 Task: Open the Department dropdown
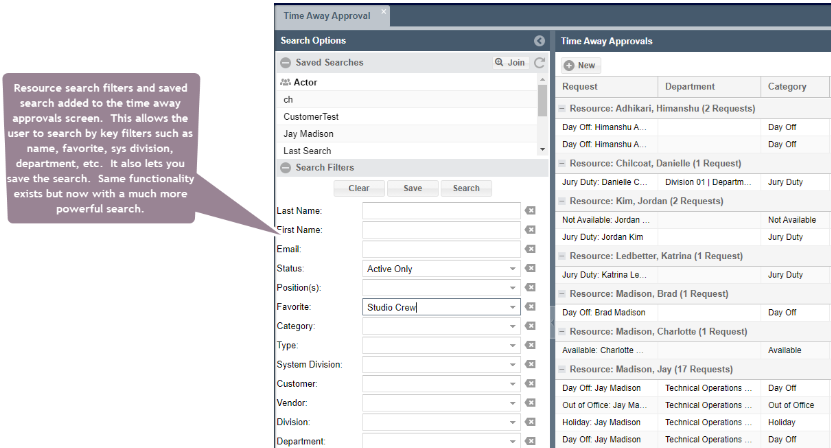pyautogui.click(x=512, y=441)
